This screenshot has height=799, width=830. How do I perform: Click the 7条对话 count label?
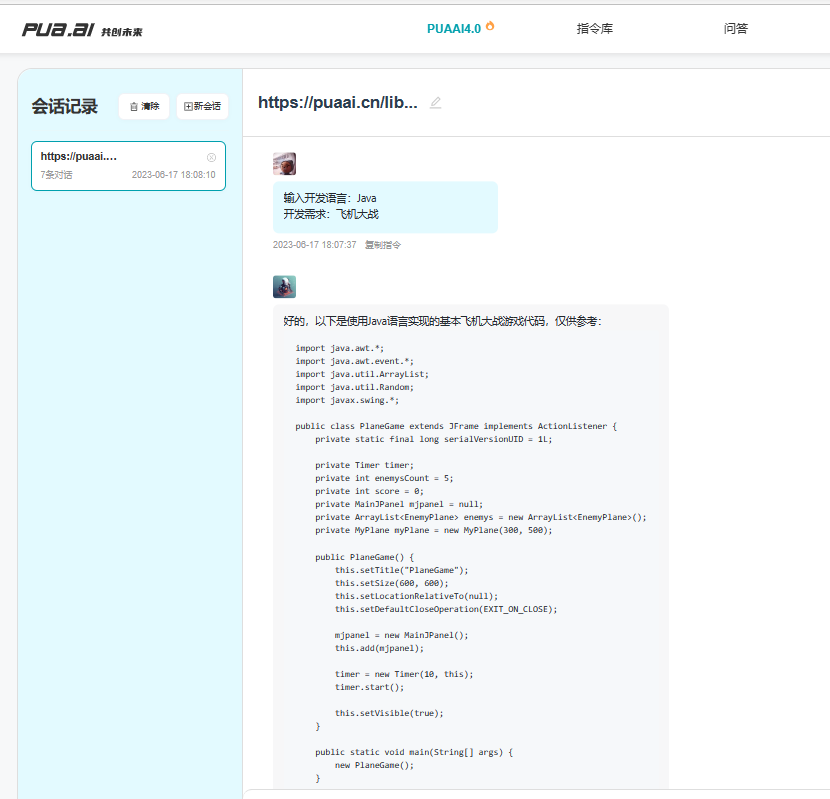click(56, 175)
